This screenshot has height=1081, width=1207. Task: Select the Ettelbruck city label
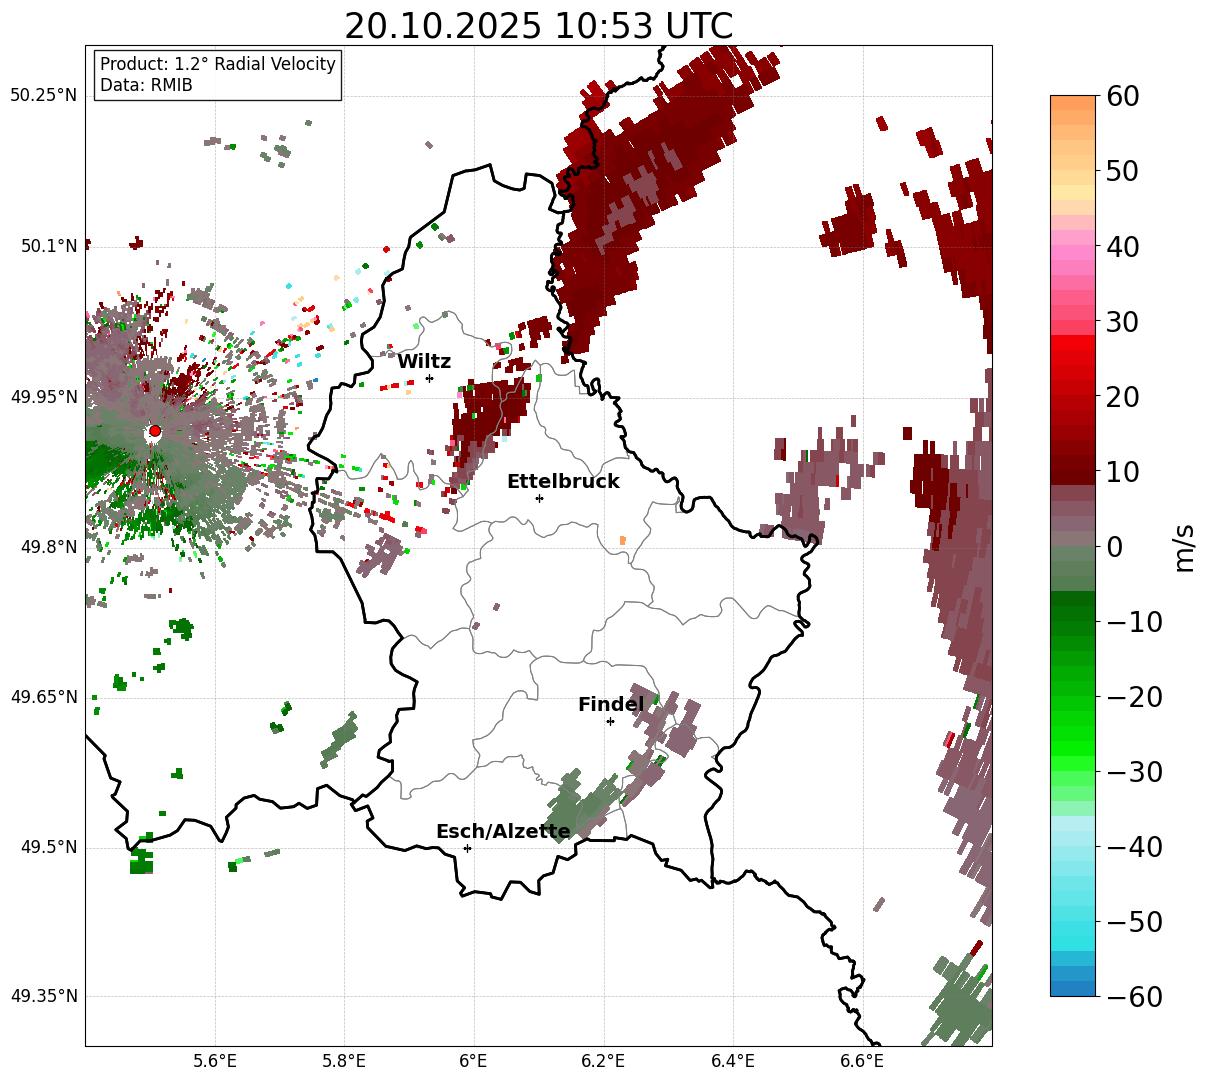coord(563,481)
